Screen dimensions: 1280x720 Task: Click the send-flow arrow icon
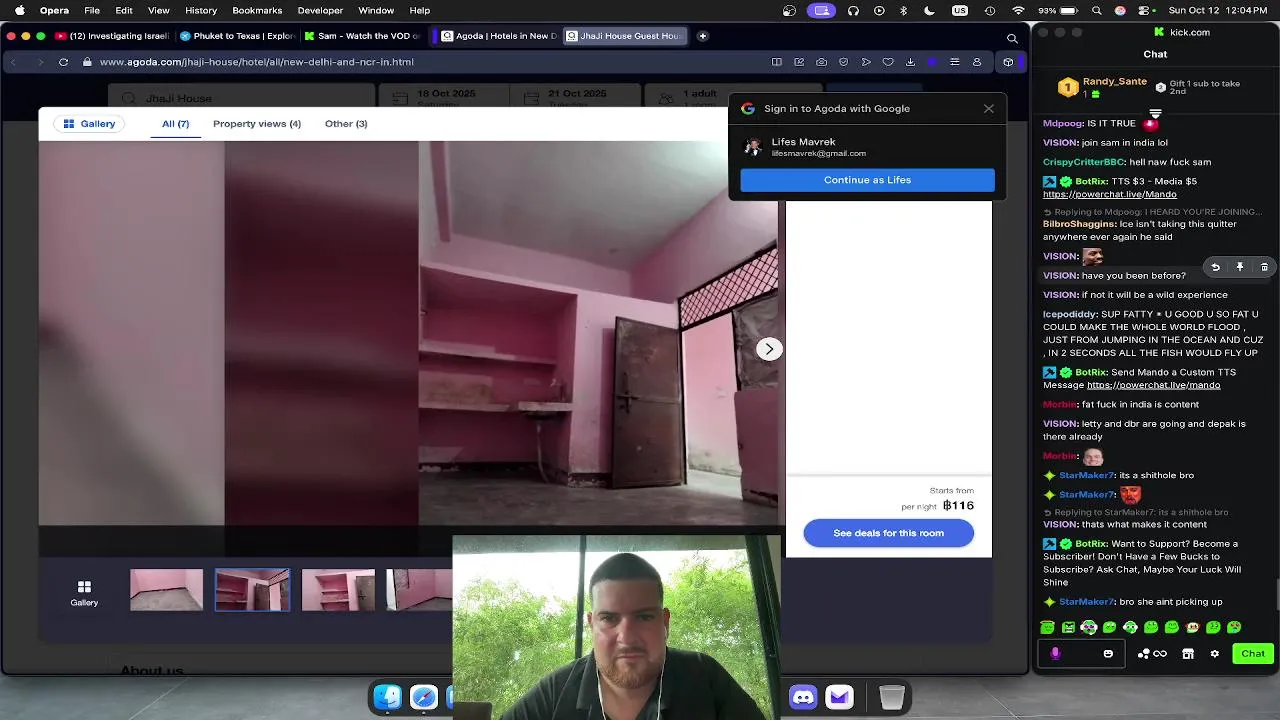(866, 62)
